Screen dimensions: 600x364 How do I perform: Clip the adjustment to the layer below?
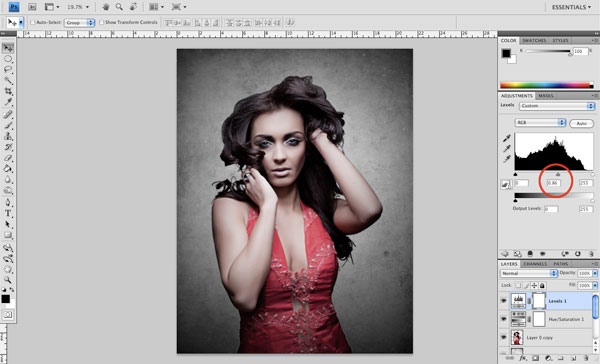pos(530,254)
